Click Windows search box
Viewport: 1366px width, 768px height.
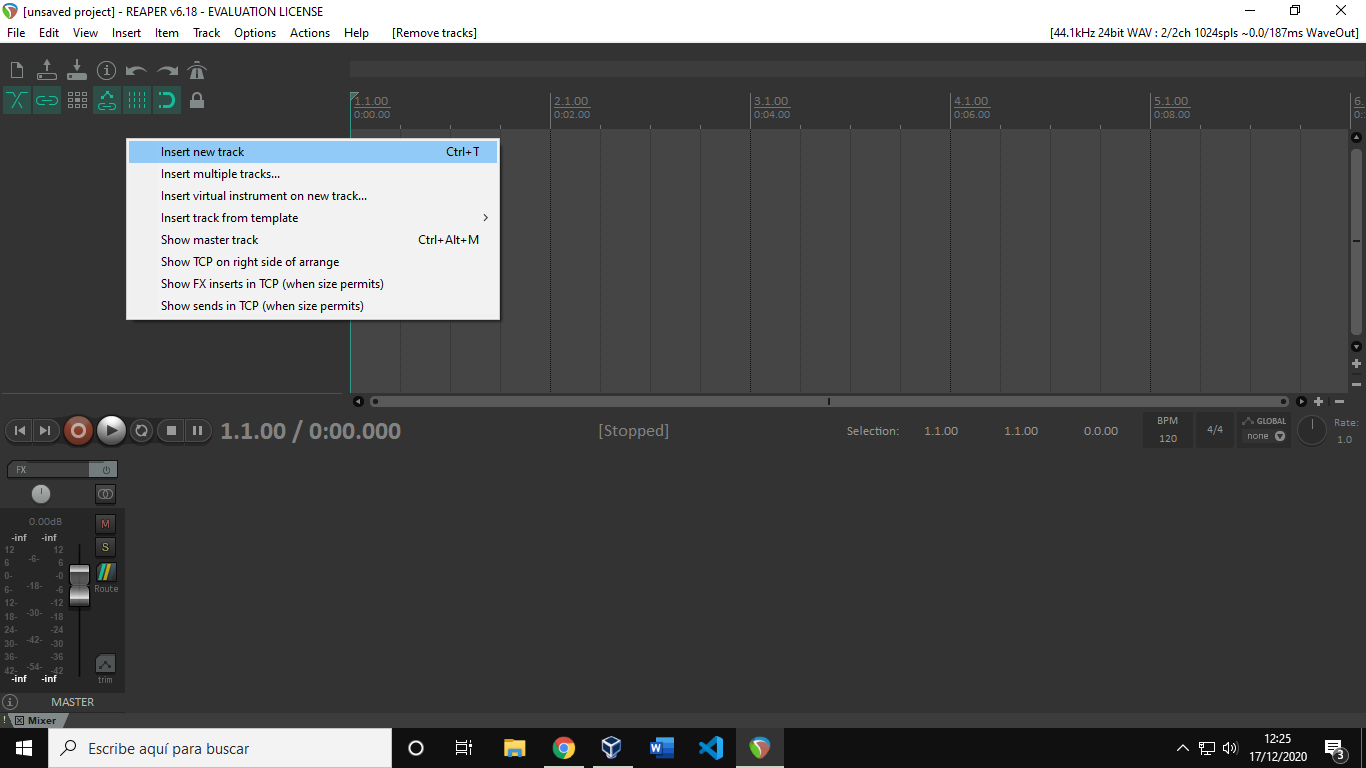tap(219, 748)
